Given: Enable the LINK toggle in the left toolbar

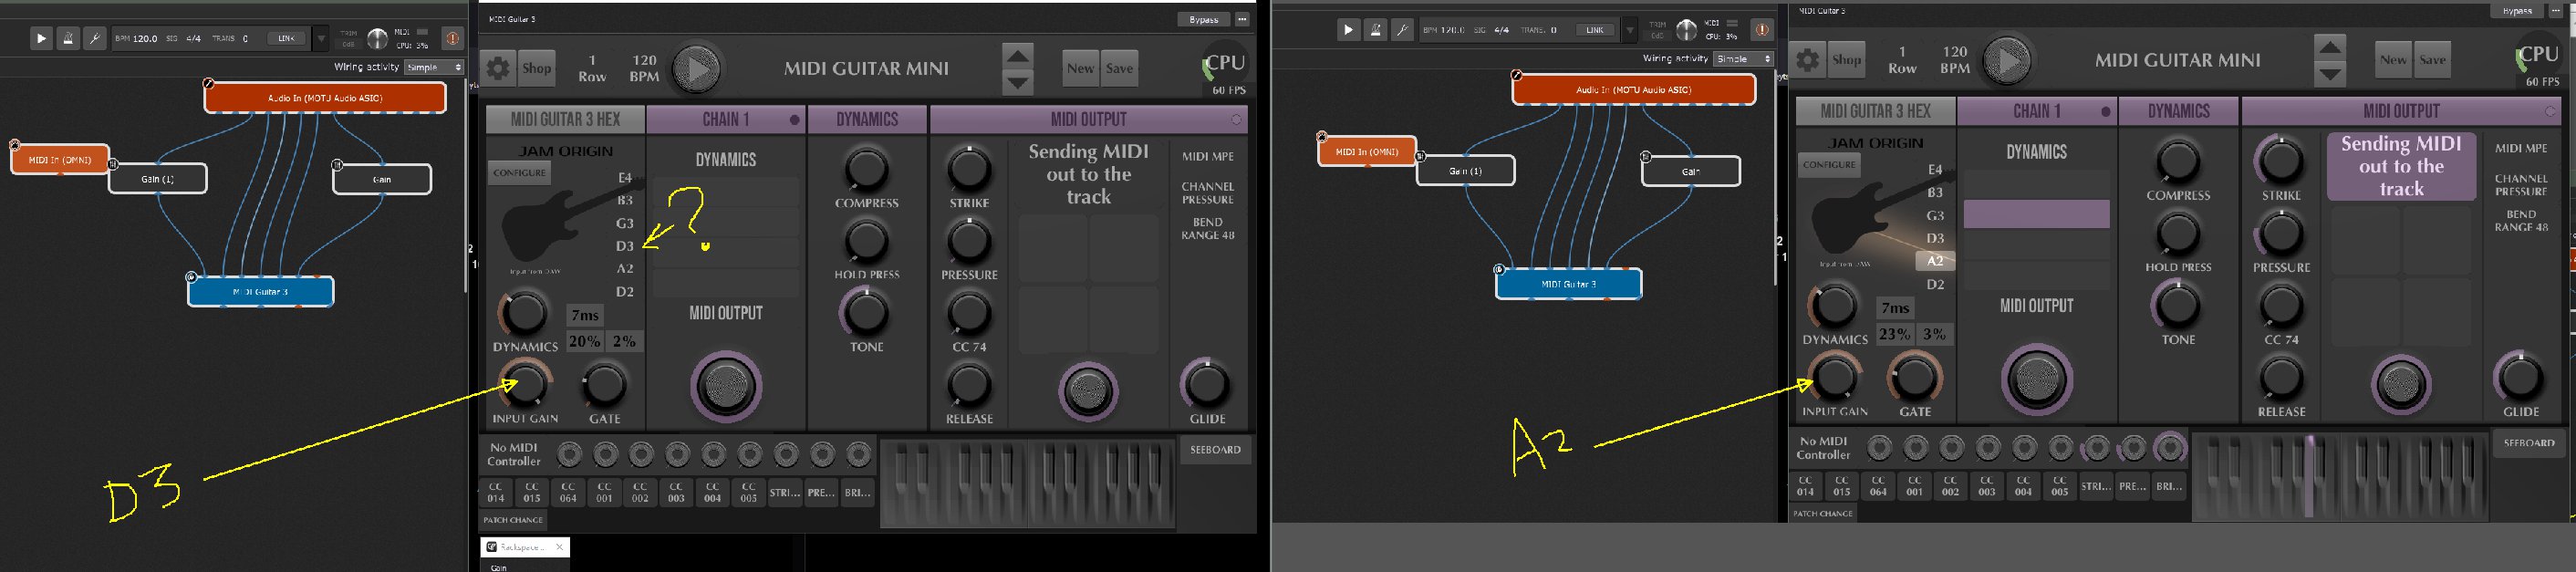Looking at the screenshot, I should tap(286, 39).
